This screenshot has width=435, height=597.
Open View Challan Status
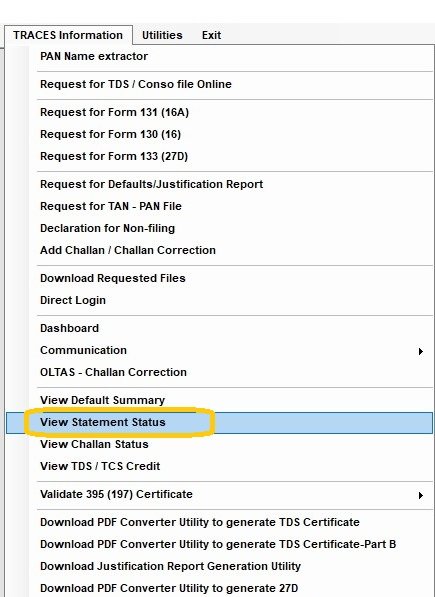pyautogui.click(x=220, y=444)
